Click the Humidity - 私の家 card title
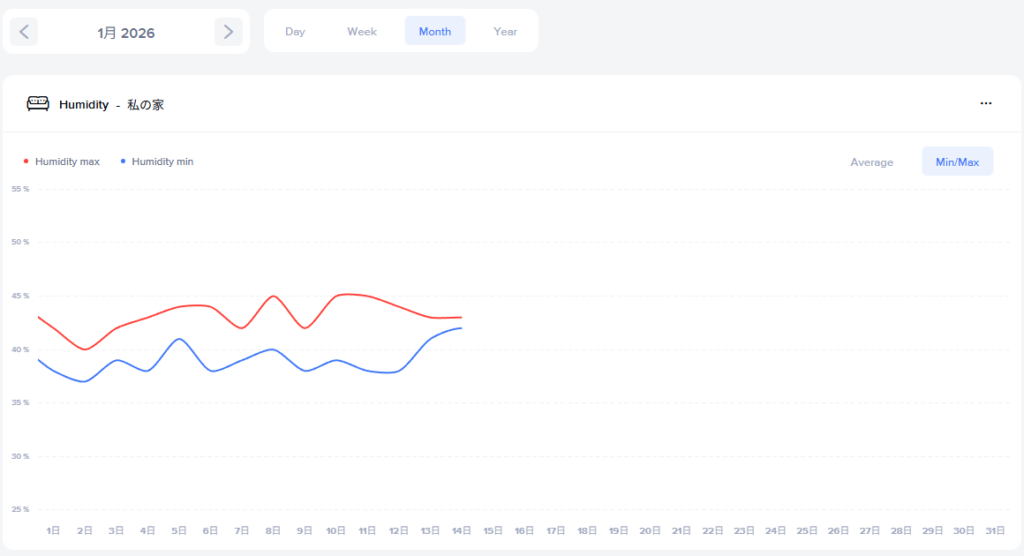 111,104
